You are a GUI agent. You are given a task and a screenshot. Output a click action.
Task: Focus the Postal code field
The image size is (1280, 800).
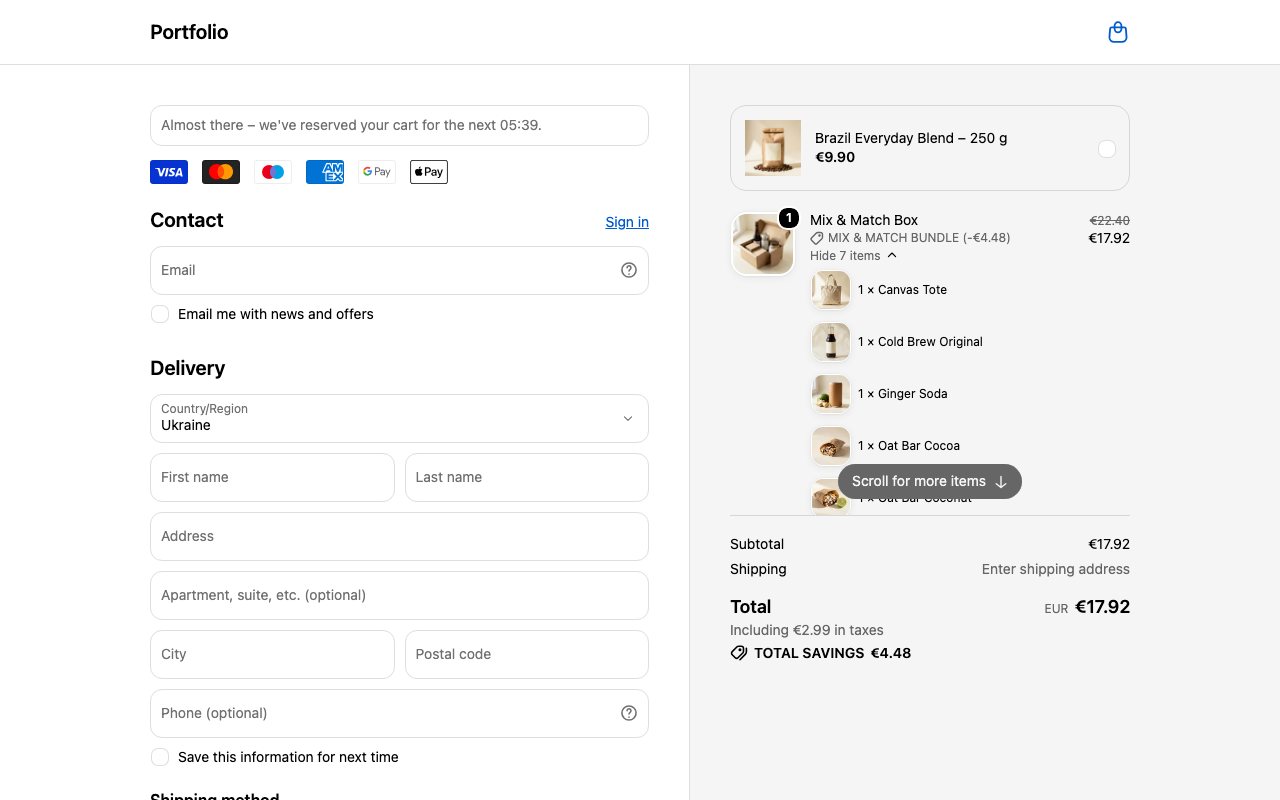(527, 654)
